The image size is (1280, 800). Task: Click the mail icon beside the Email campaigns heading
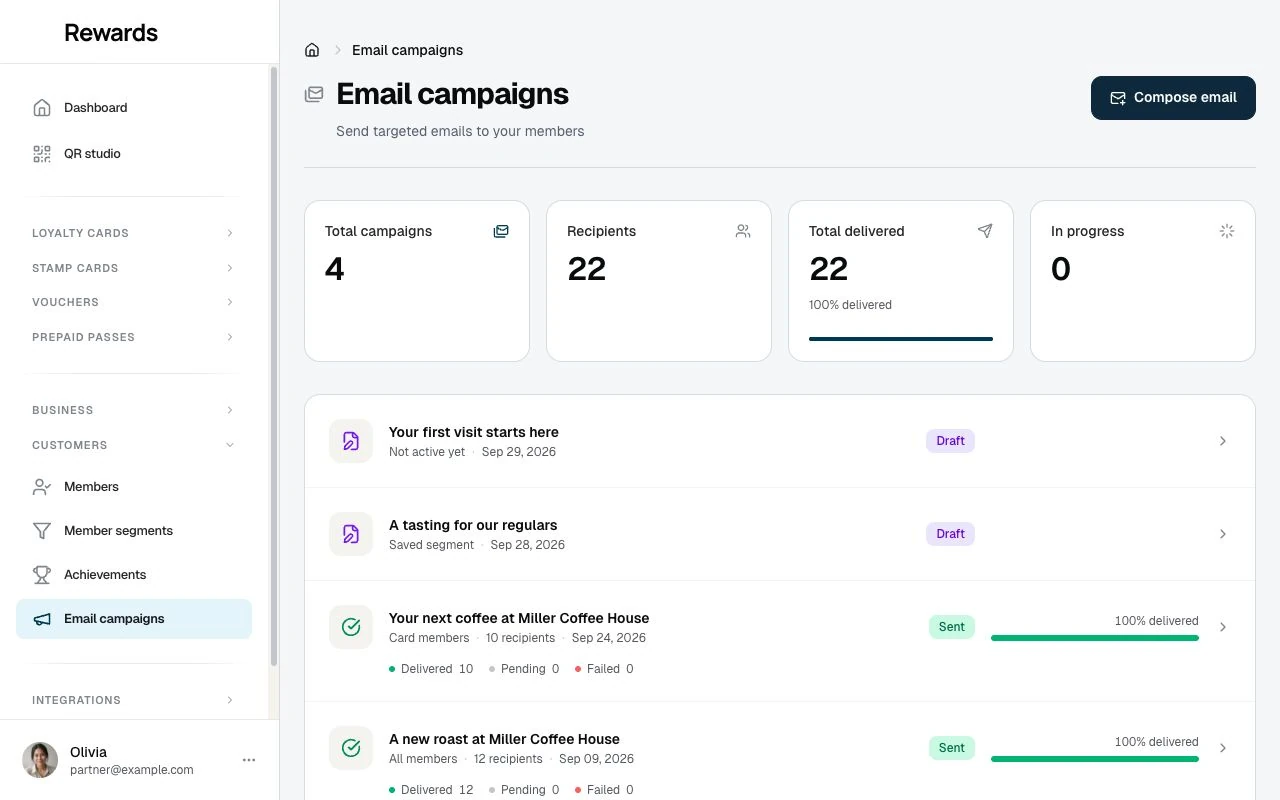click(314, 94)
